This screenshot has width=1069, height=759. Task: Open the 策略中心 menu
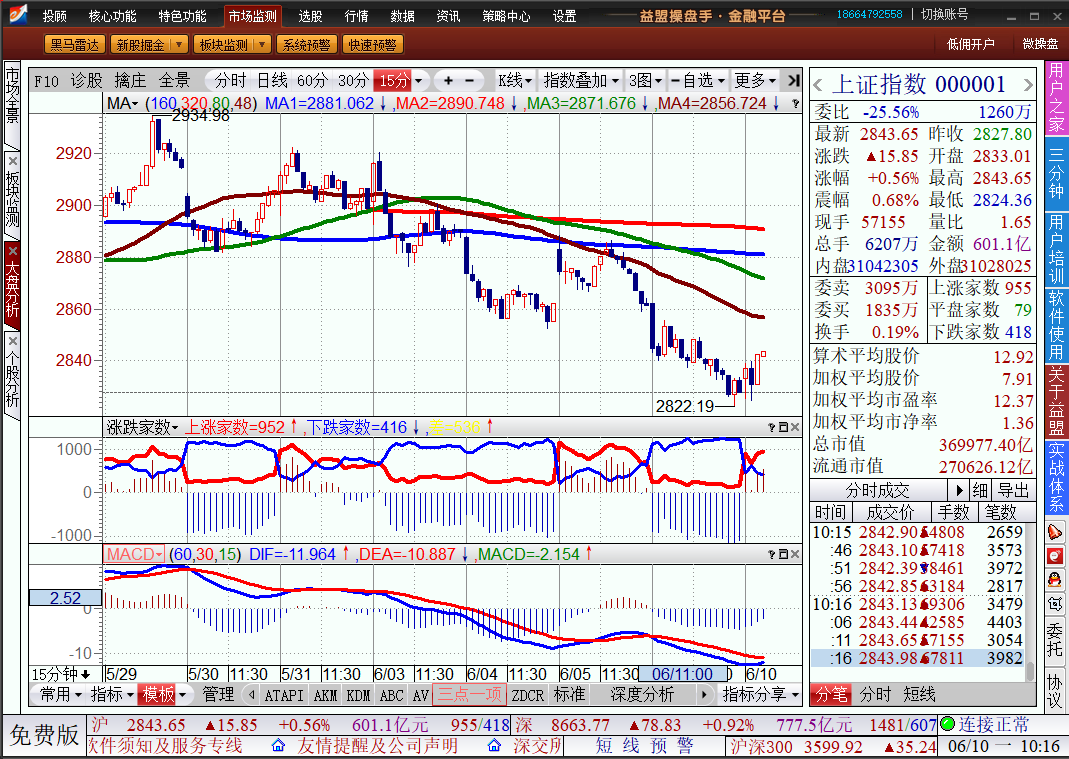tap(506, 16)
